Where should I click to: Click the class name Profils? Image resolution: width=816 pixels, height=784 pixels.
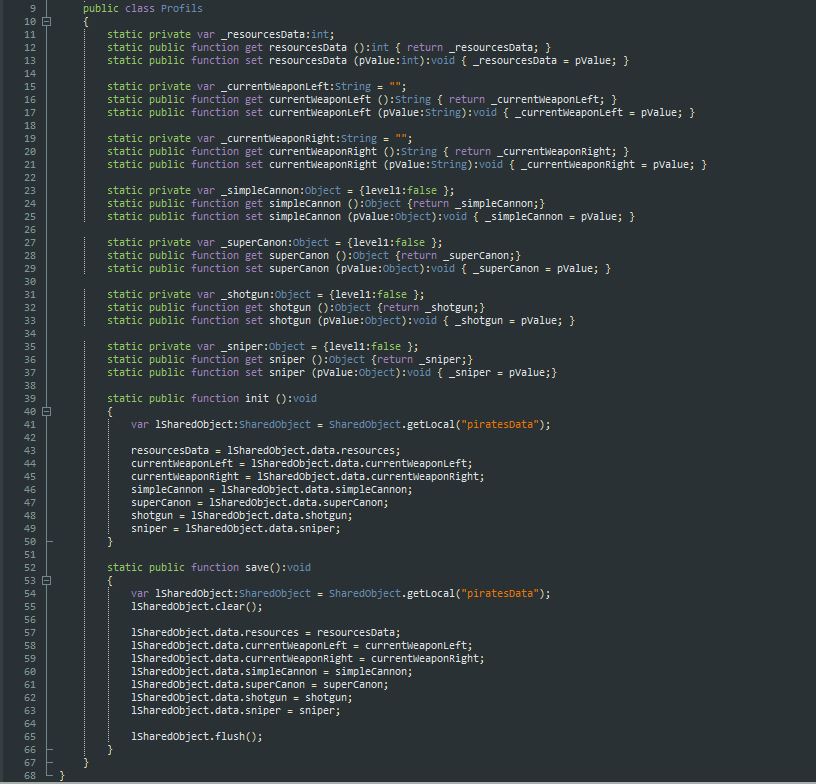(x=182, y=8)
